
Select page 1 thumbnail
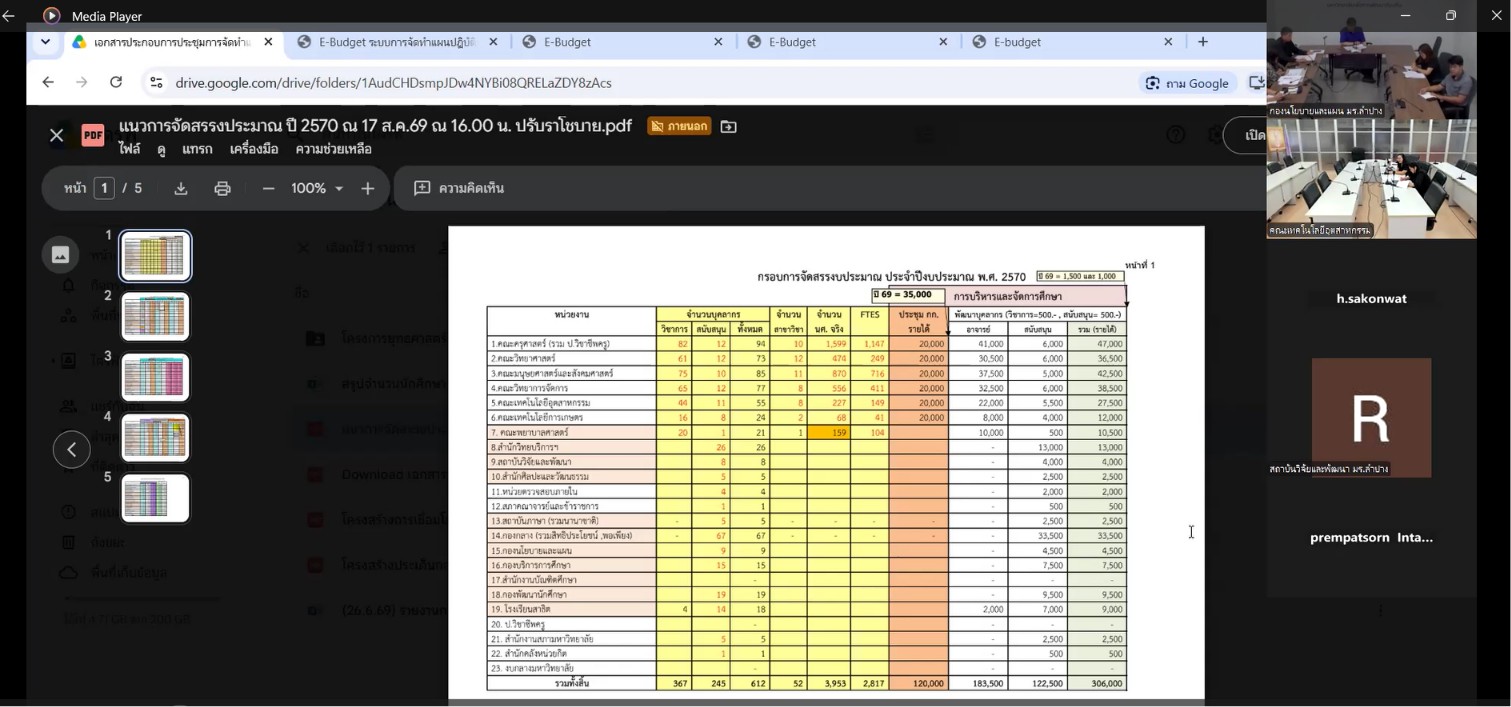tap(155, 256)
